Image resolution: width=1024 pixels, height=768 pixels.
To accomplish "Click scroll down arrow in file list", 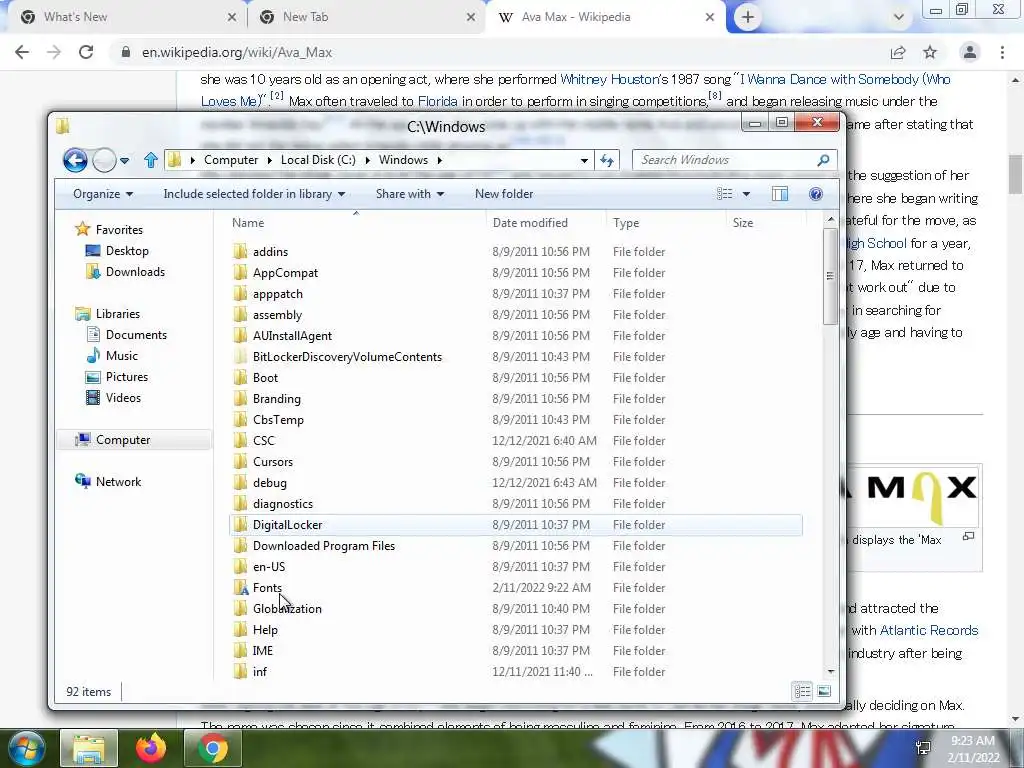I will pos(831,672).
